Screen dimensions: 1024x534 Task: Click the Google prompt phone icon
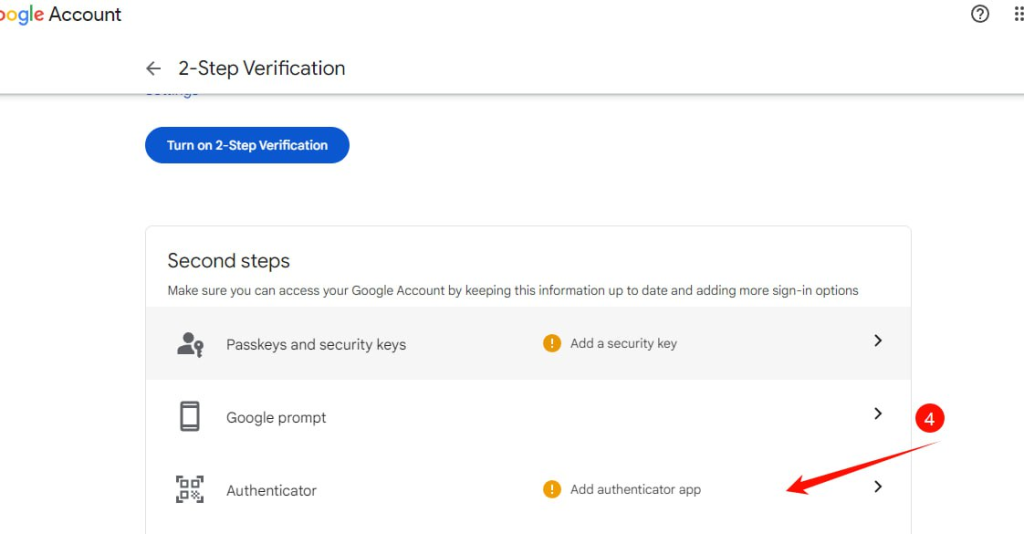click(190, 416)
